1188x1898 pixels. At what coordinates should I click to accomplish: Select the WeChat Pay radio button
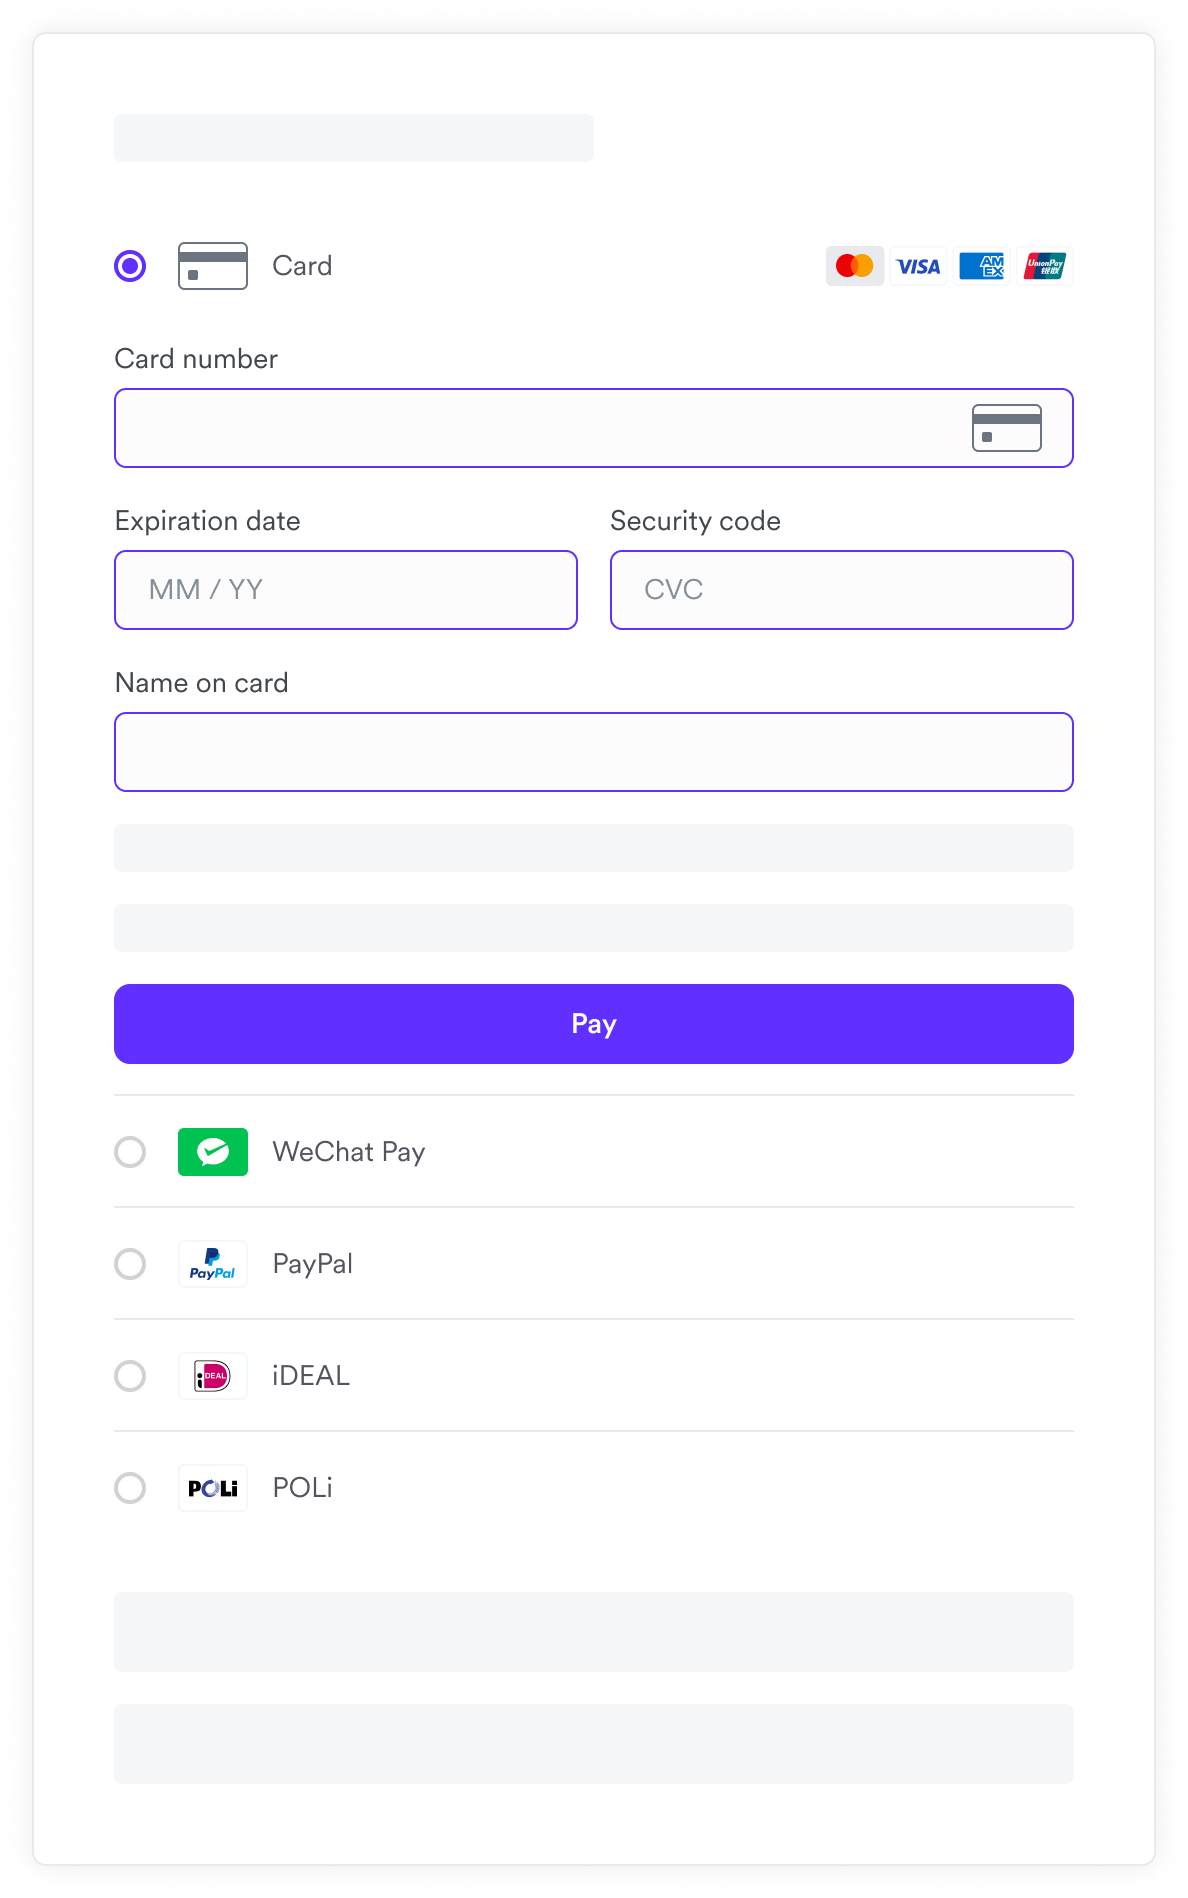(x=130, y=1152)
